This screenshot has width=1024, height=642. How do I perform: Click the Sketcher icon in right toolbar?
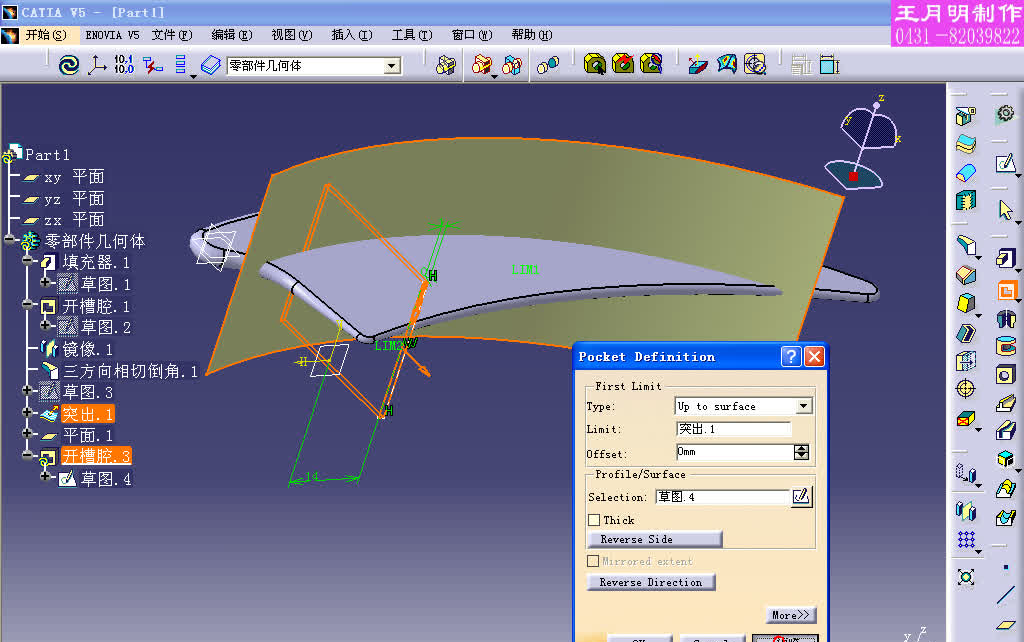(x=1005, y=163)
